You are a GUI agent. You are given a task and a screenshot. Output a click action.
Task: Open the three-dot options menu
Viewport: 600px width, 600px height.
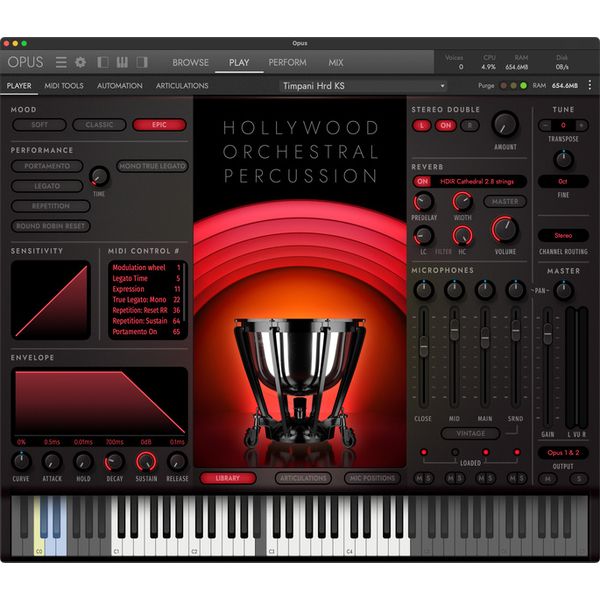pyautogui.click(x=590, y=85)
